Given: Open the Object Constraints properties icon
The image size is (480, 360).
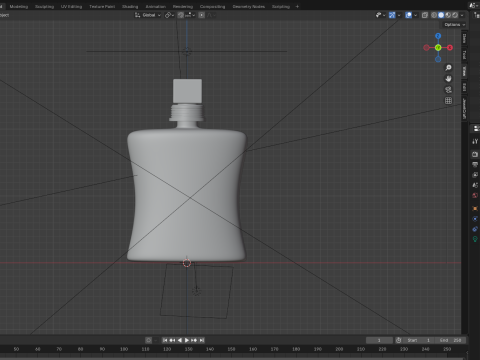Looking at the screenshot, I should pos(475,229).
